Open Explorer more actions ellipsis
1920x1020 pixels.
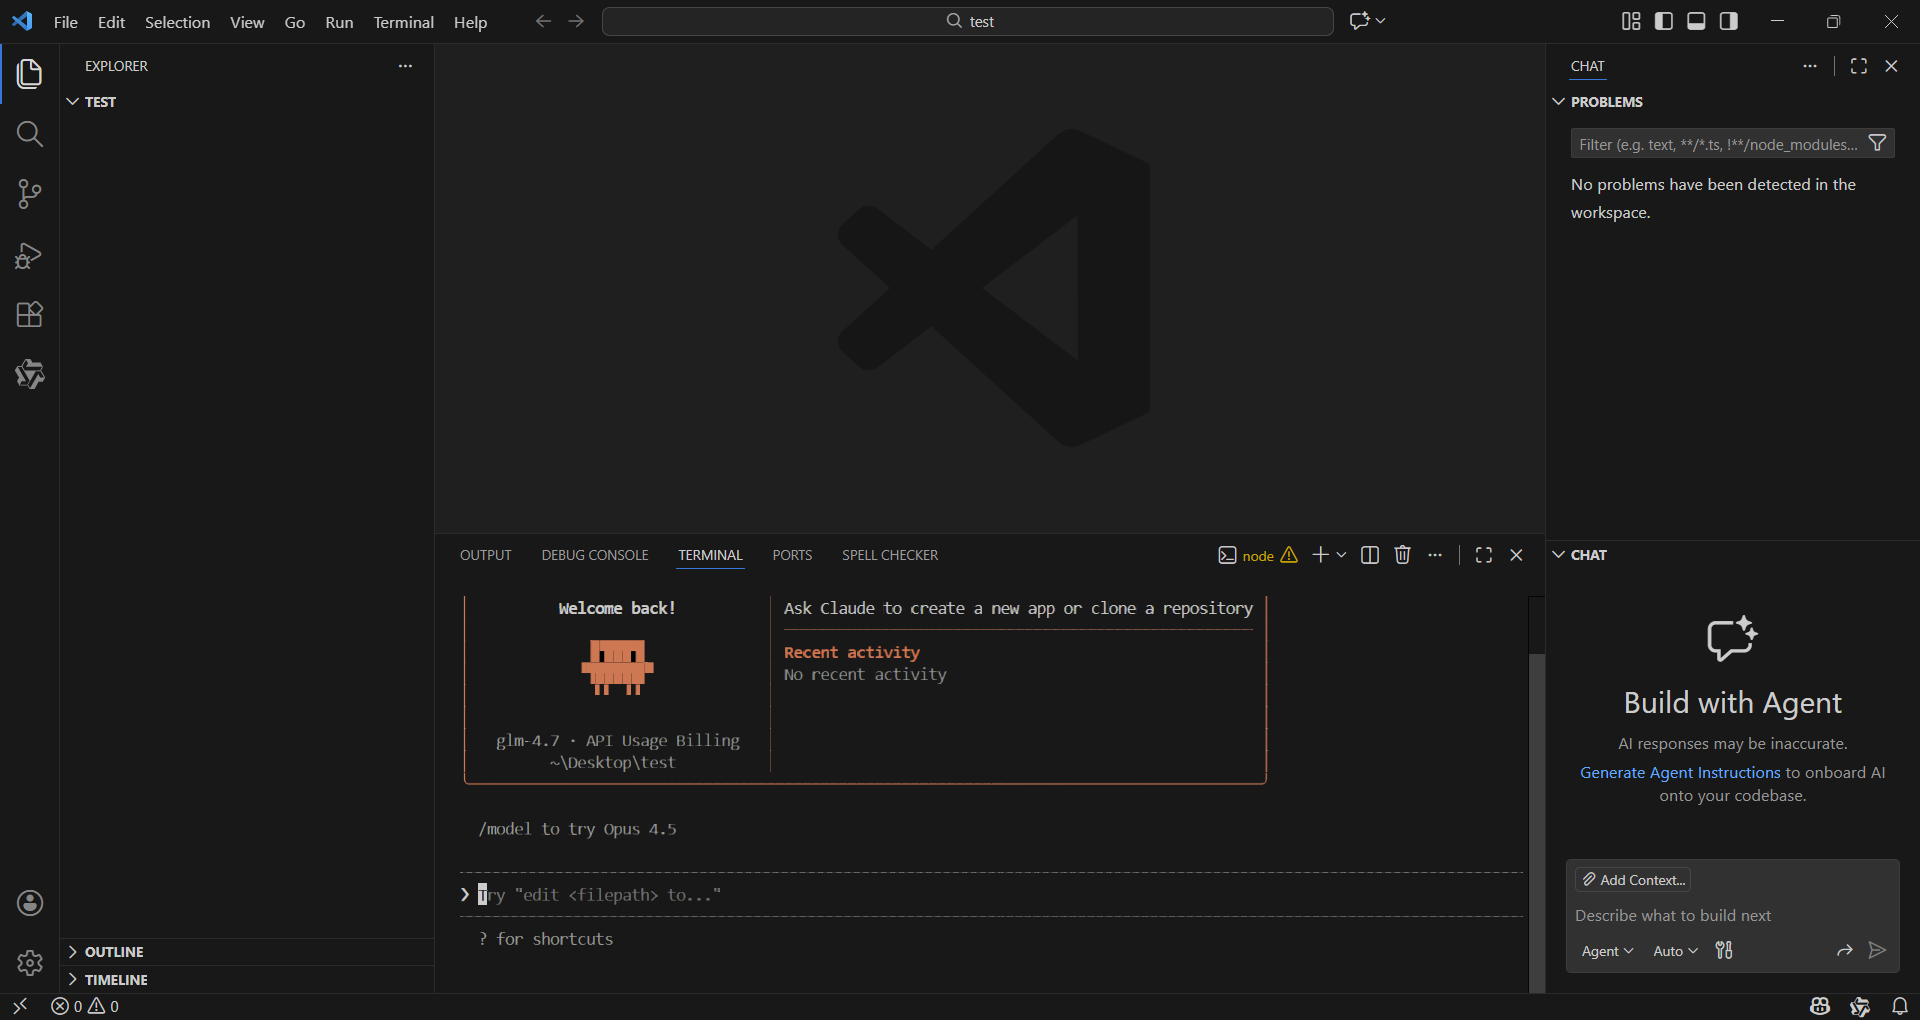(405, 66)
